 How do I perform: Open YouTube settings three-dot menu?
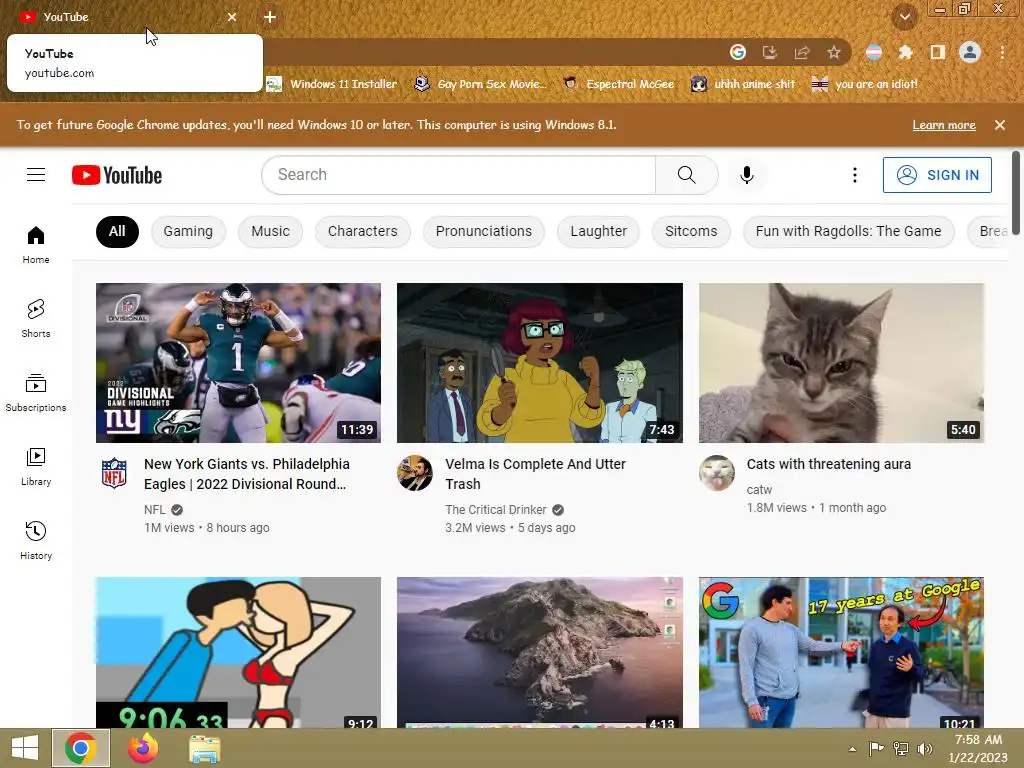854,175
